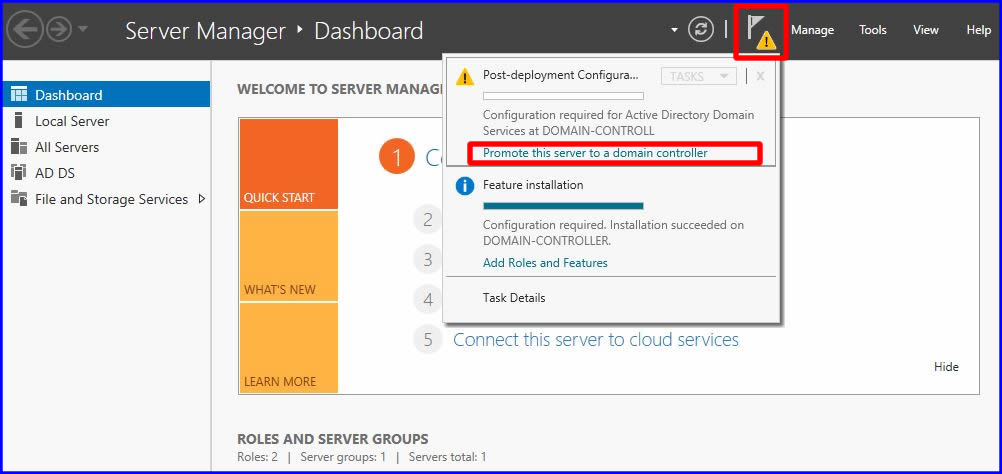Click the back navigation arrow
Viewport: 1002px width, 474px height.
coord(24,30)
